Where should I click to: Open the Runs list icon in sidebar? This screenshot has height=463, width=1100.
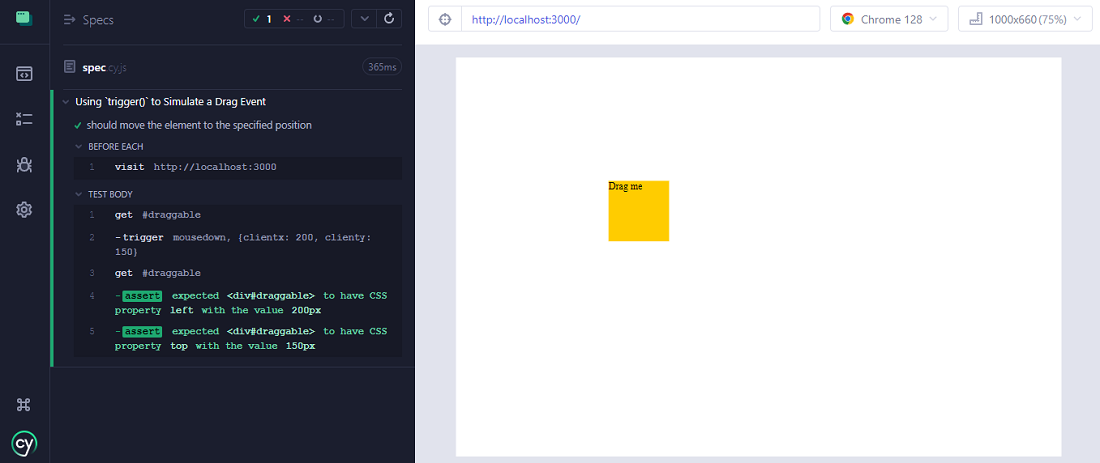point(25,119)
